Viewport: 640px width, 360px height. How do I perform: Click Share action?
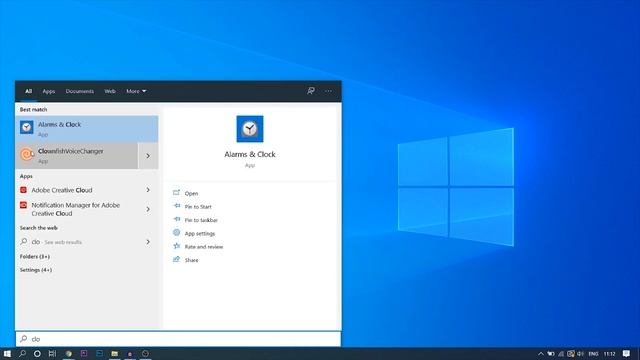click(x=191, y=260)
